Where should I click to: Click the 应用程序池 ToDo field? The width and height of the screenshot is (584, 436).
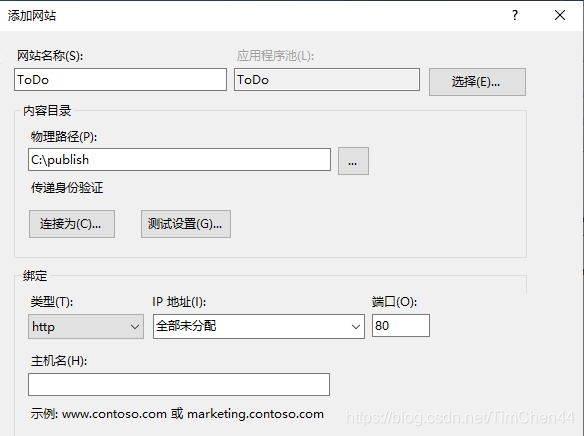[327, 79]
